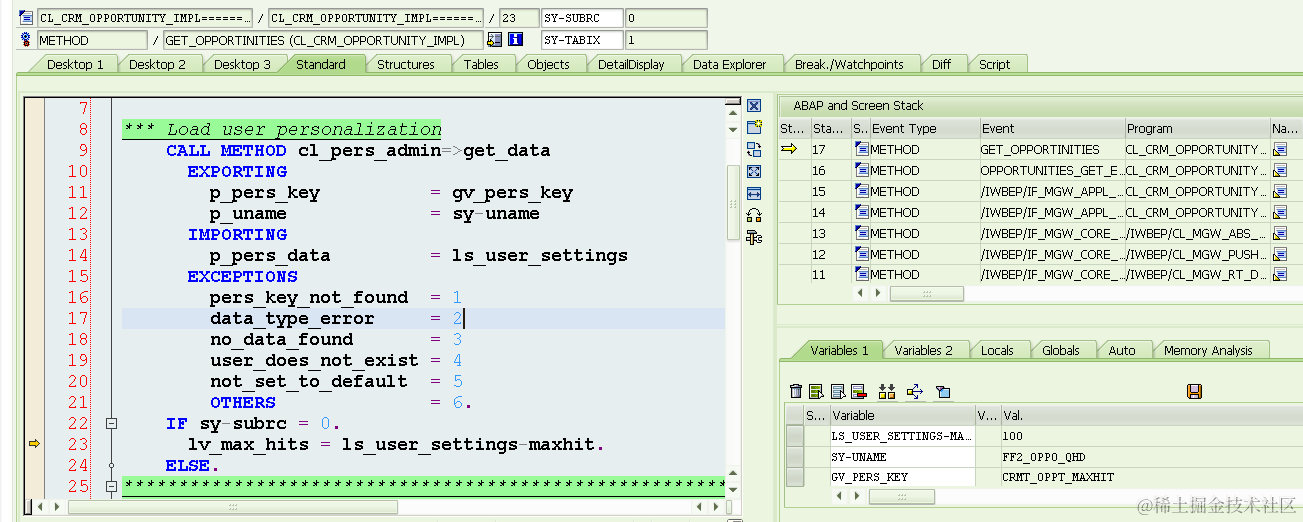
Task: Click the stack table horizontal scrollbar thumb
Action: click(926, 294)
